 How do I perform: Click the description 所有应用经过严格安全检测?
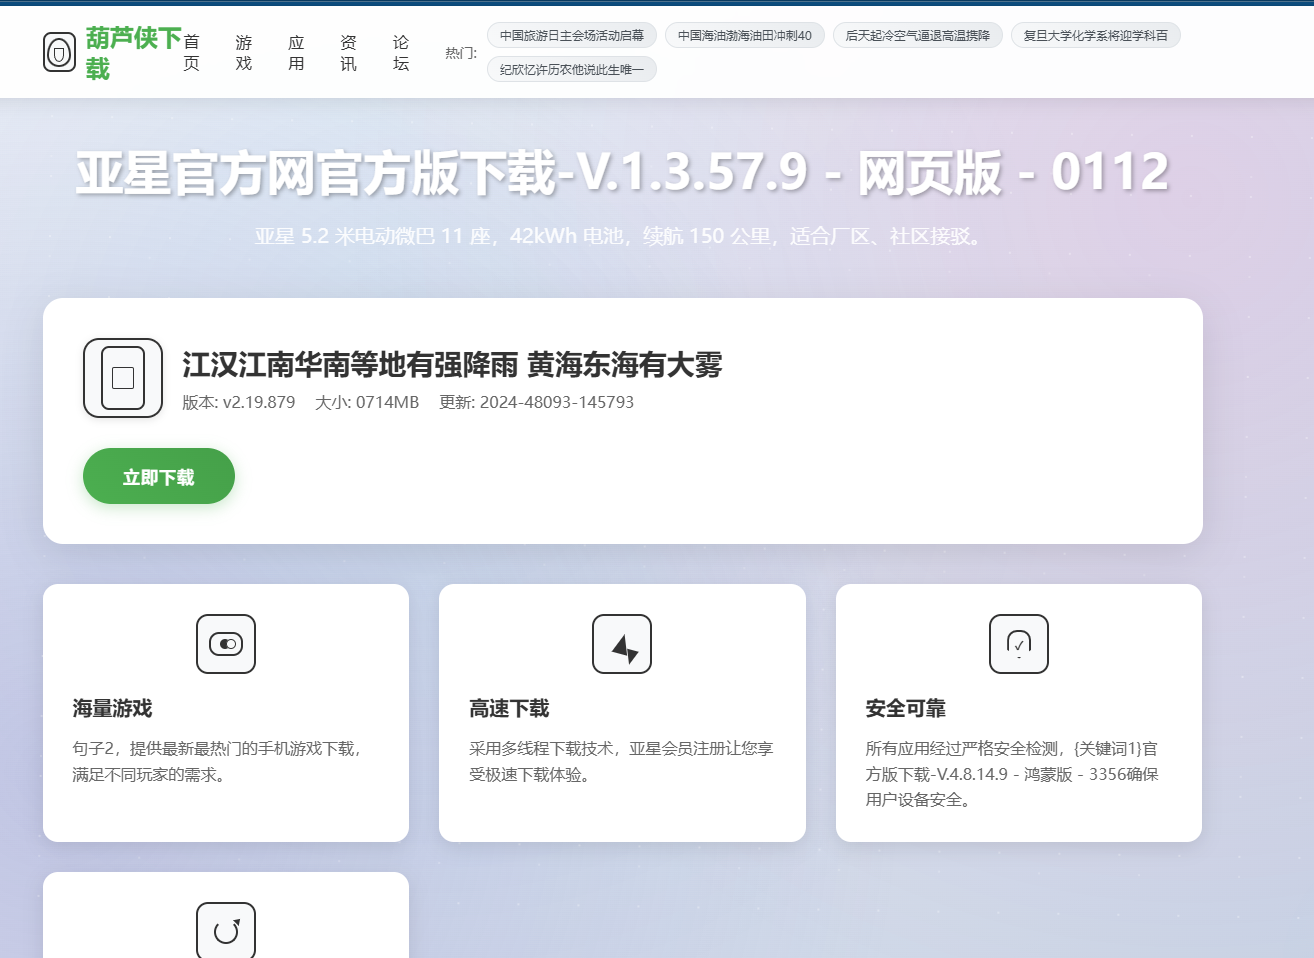[1012, 774]
